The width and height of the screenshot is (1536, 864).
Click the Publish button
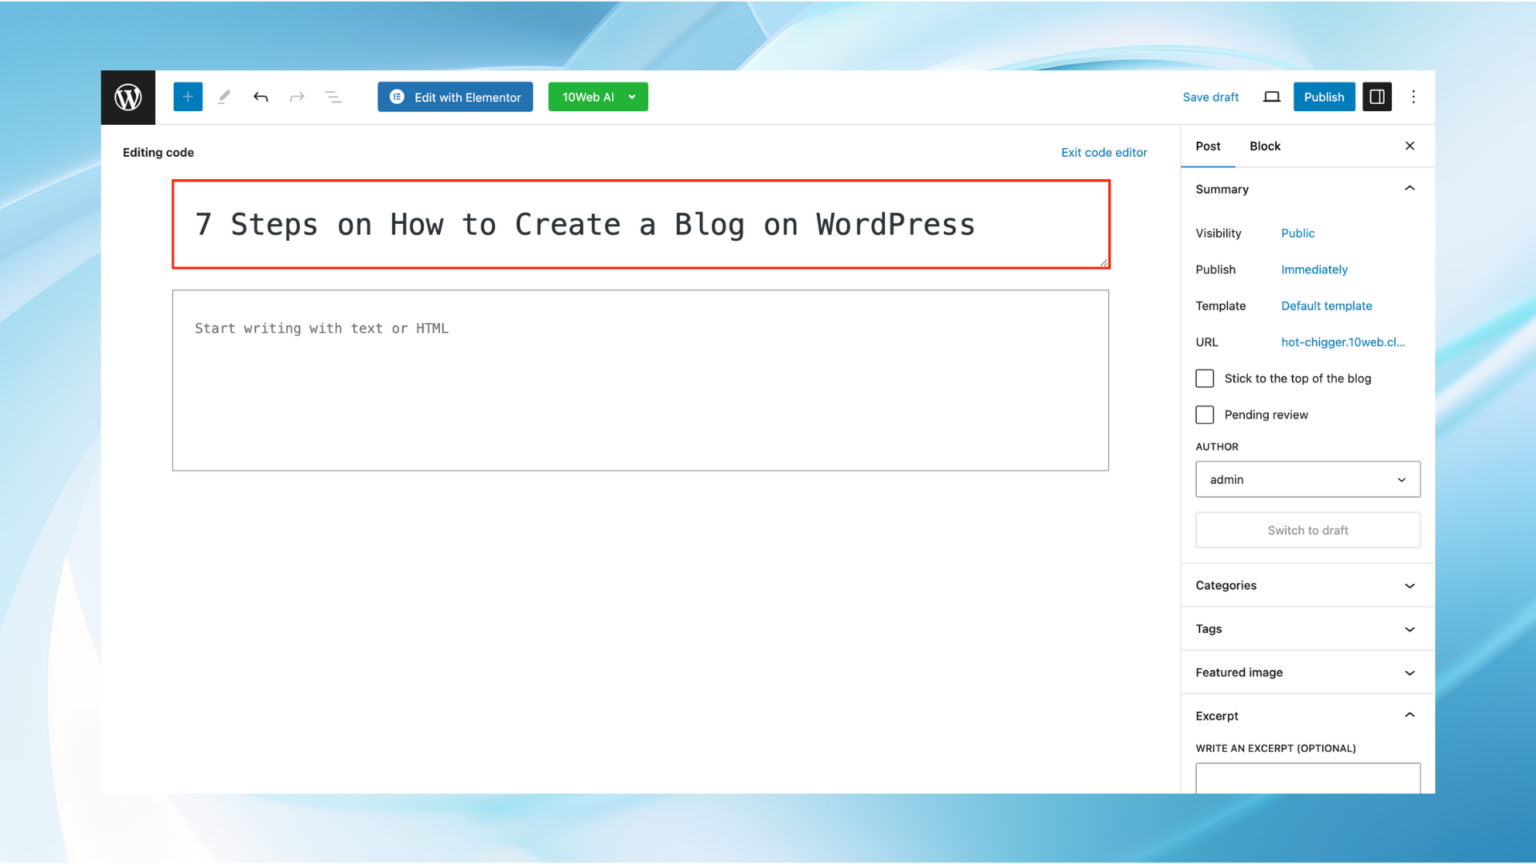pyautogui.click(x=1323, y=96)
